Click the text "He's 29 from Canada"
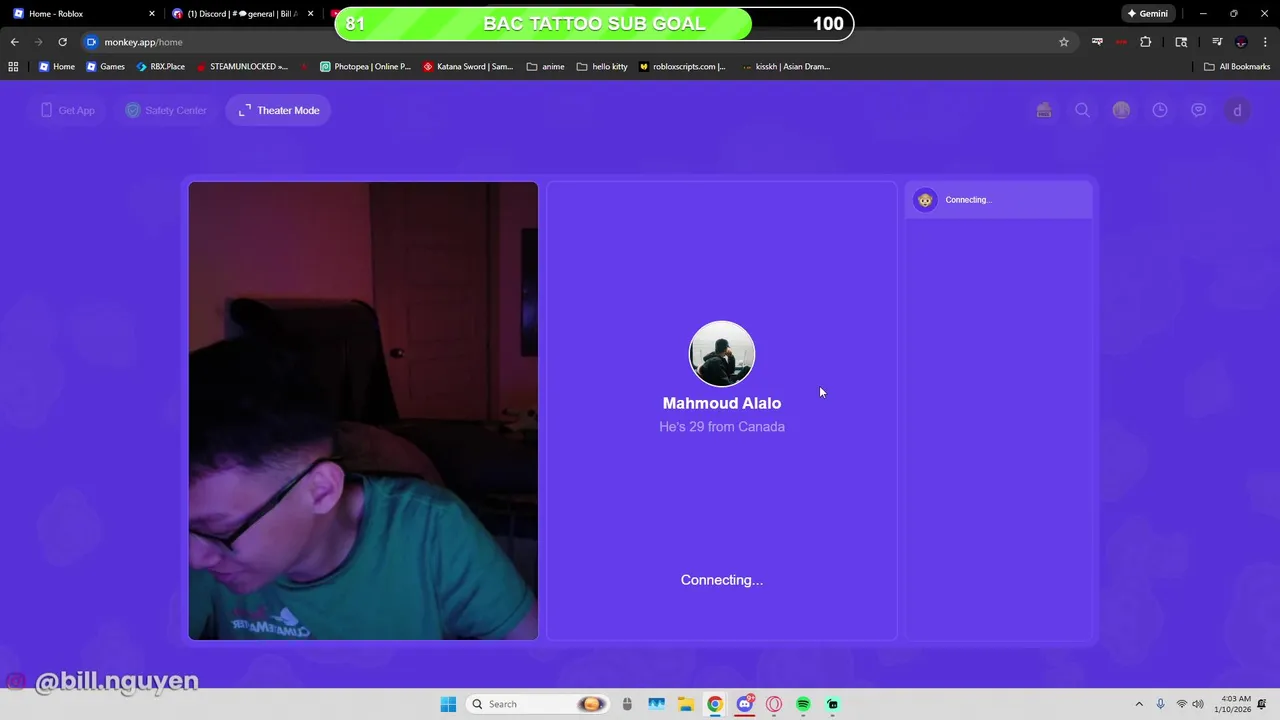Image resolution: width=1280 pixels, height=720 pixels. (722, 427)
